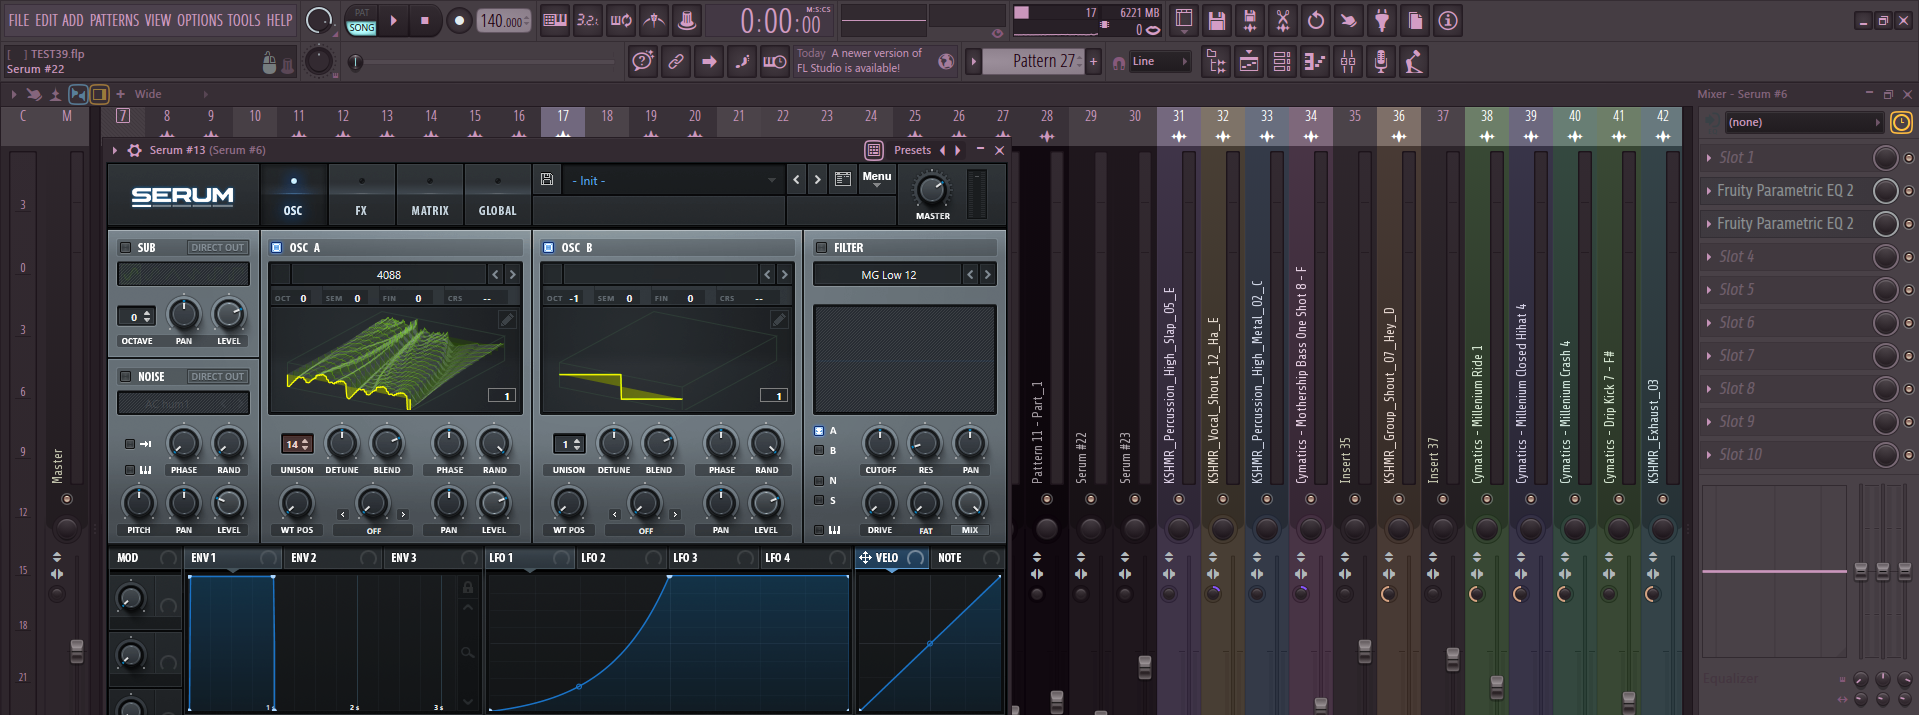Open the Serum preset name dropdown
Viewport: 1919px width, 715px height.
[672, 181]
